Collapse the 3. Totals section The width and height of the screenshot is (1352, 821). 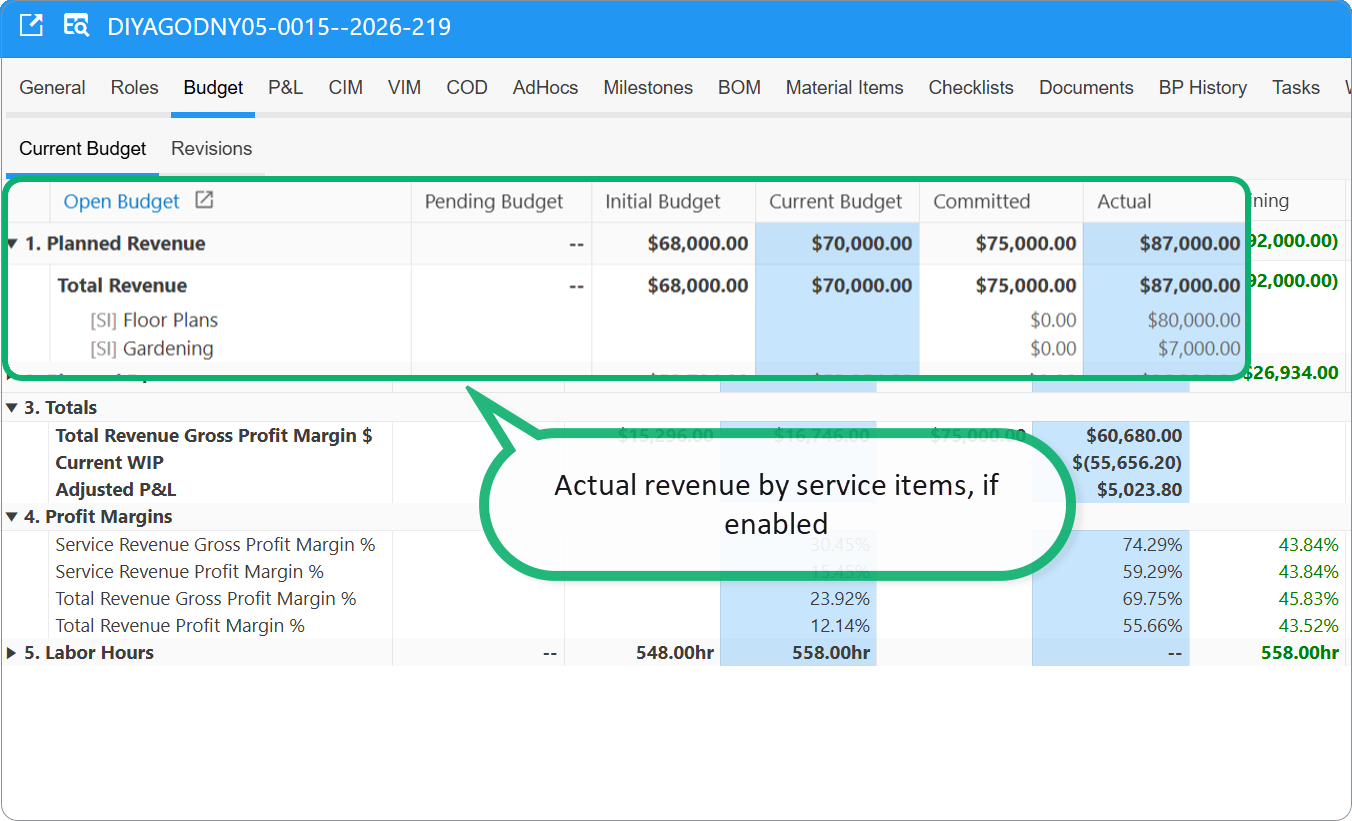pos(12,408)
